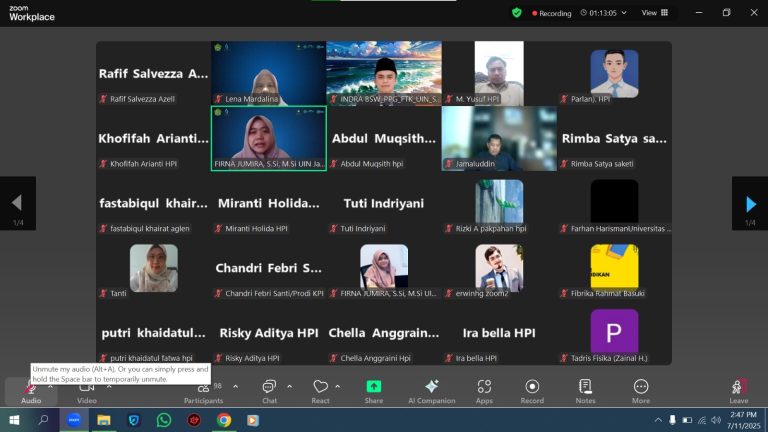
Task: Expand the meeting timer dropdown
Action: click(x=626, y=13)
